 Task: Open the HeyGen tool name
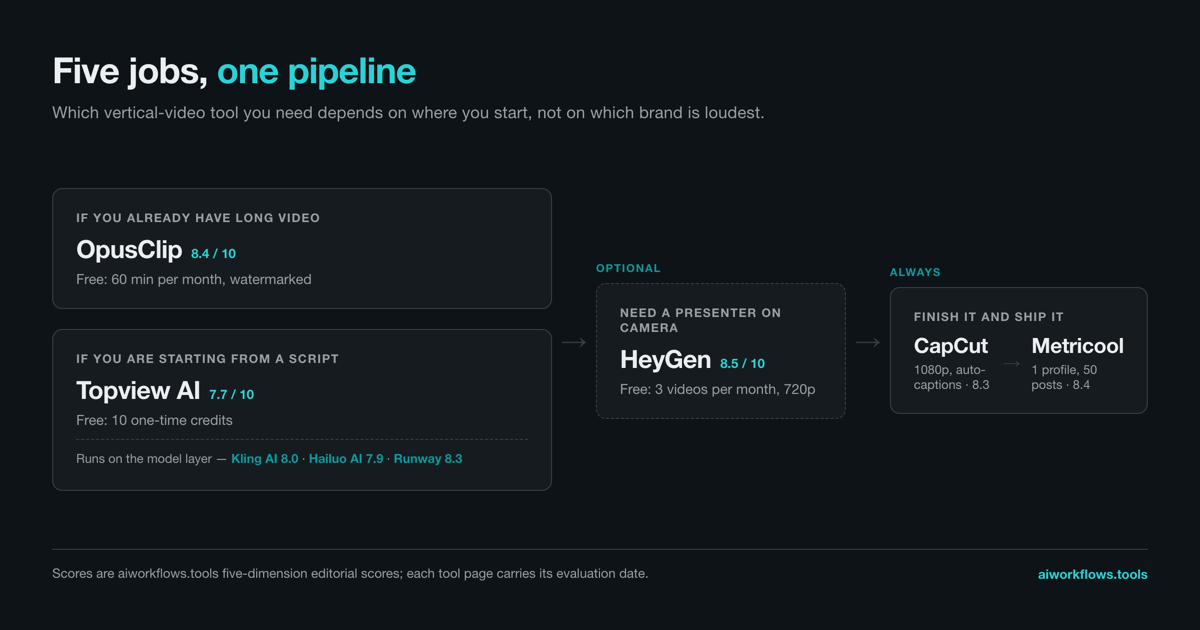665,360
